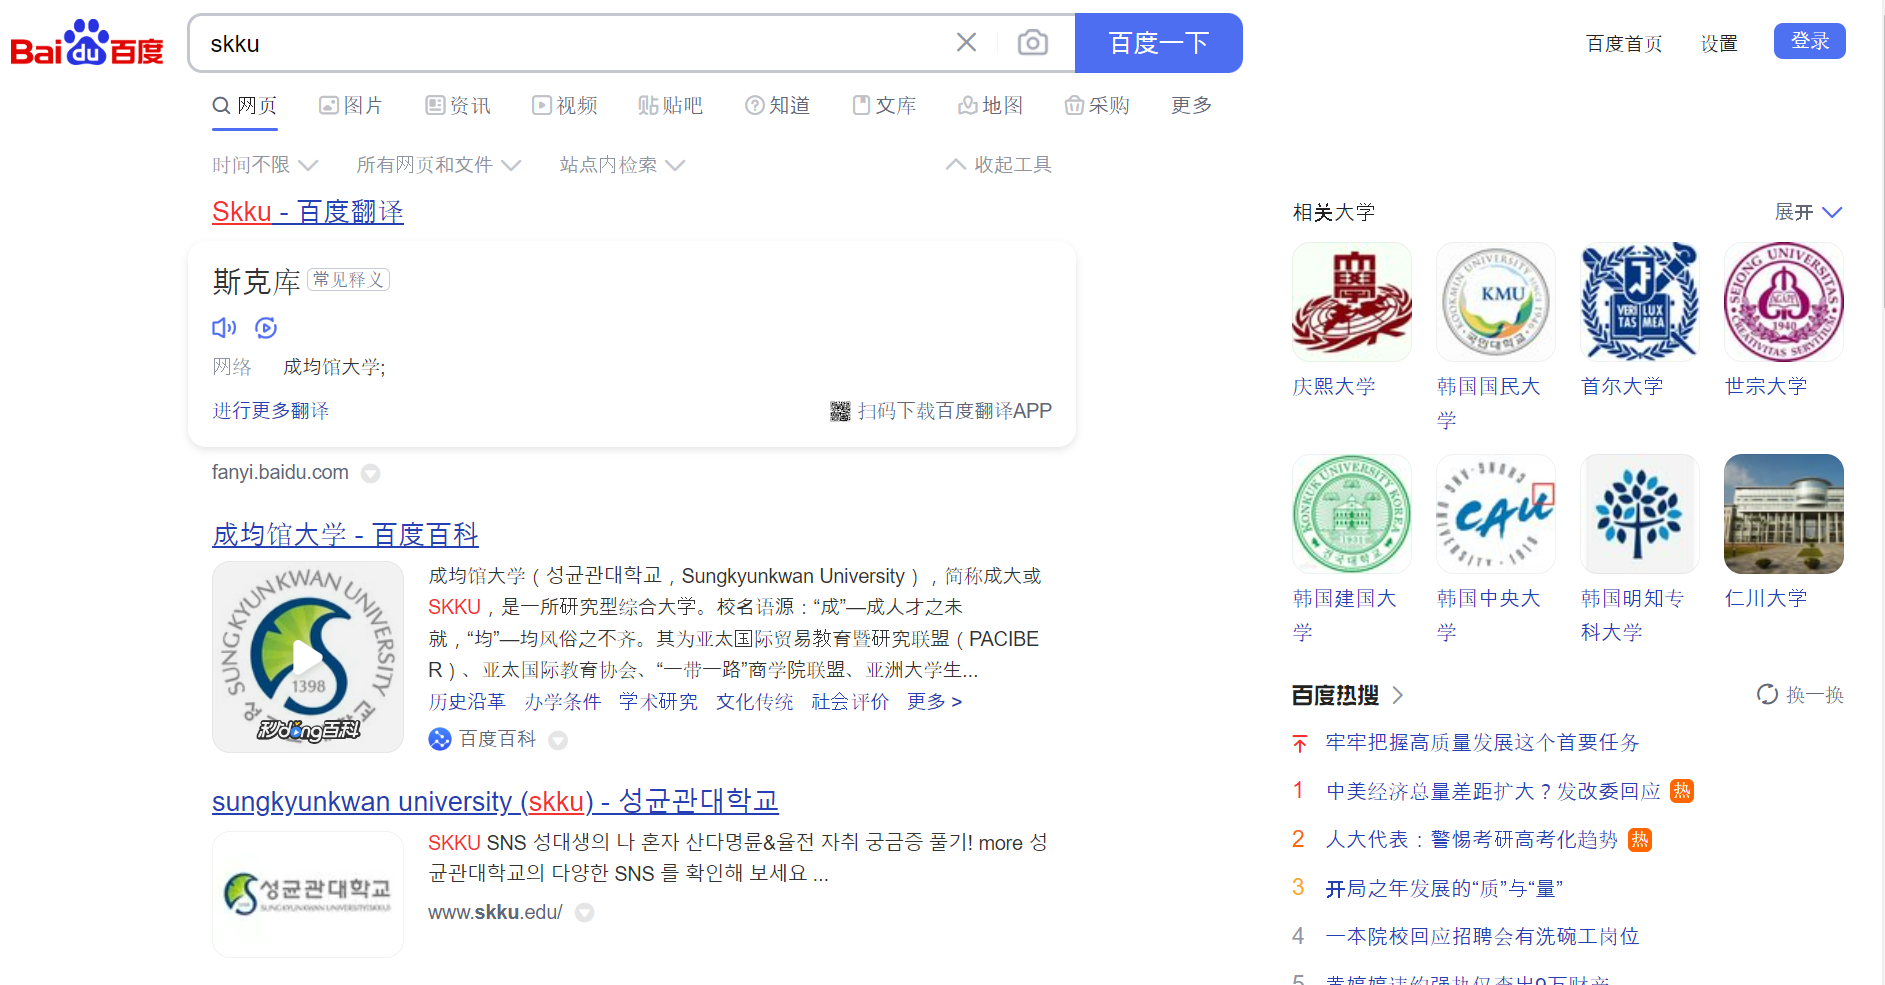This screenshot has height=985, width=1885.
Task: Open 历史沿革 sublink
Action: (467, 702)
